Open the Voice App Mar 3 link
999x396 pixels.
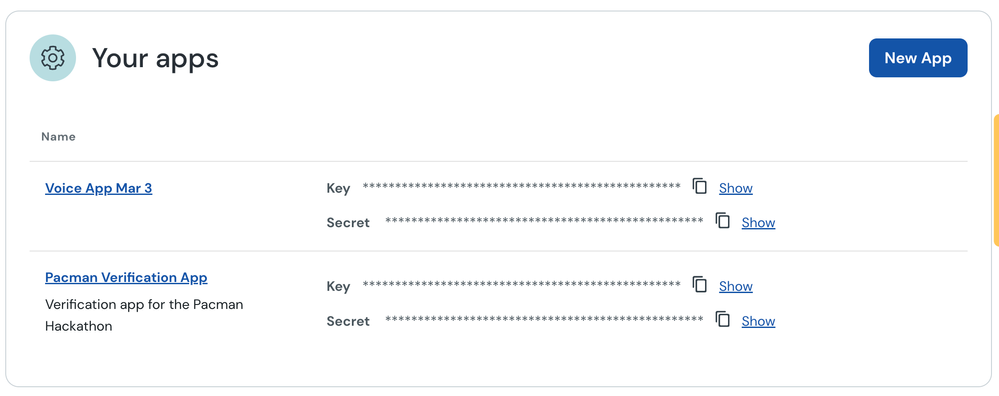(99, 188)
